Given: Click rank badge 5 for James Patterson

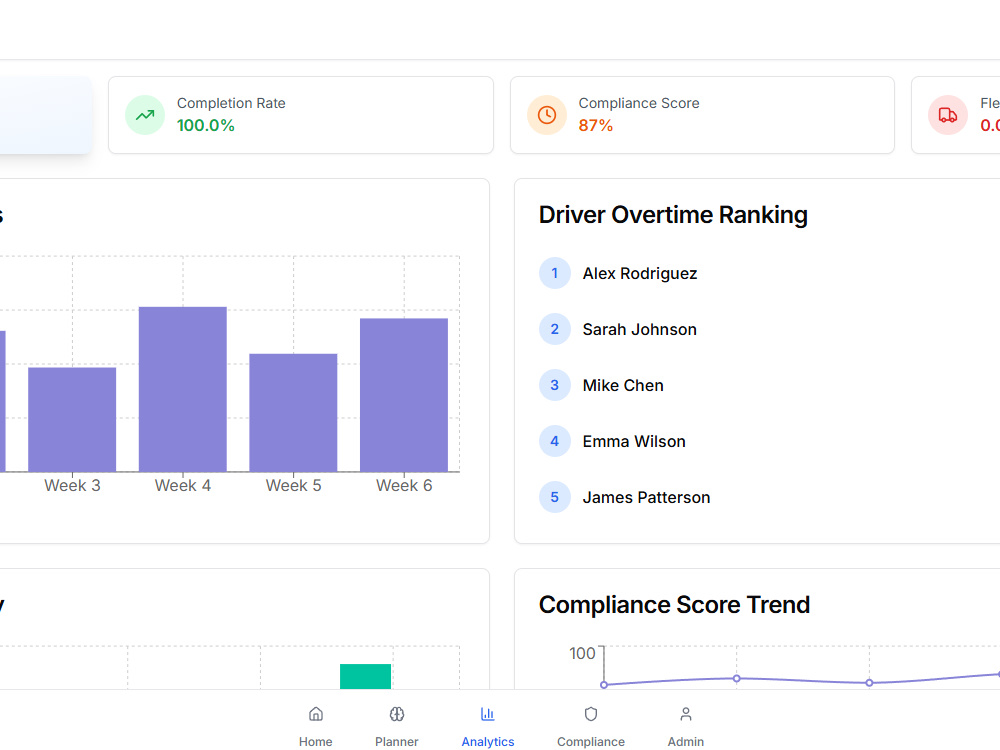Looking at the screenshot, I should [x=555, y=497].
